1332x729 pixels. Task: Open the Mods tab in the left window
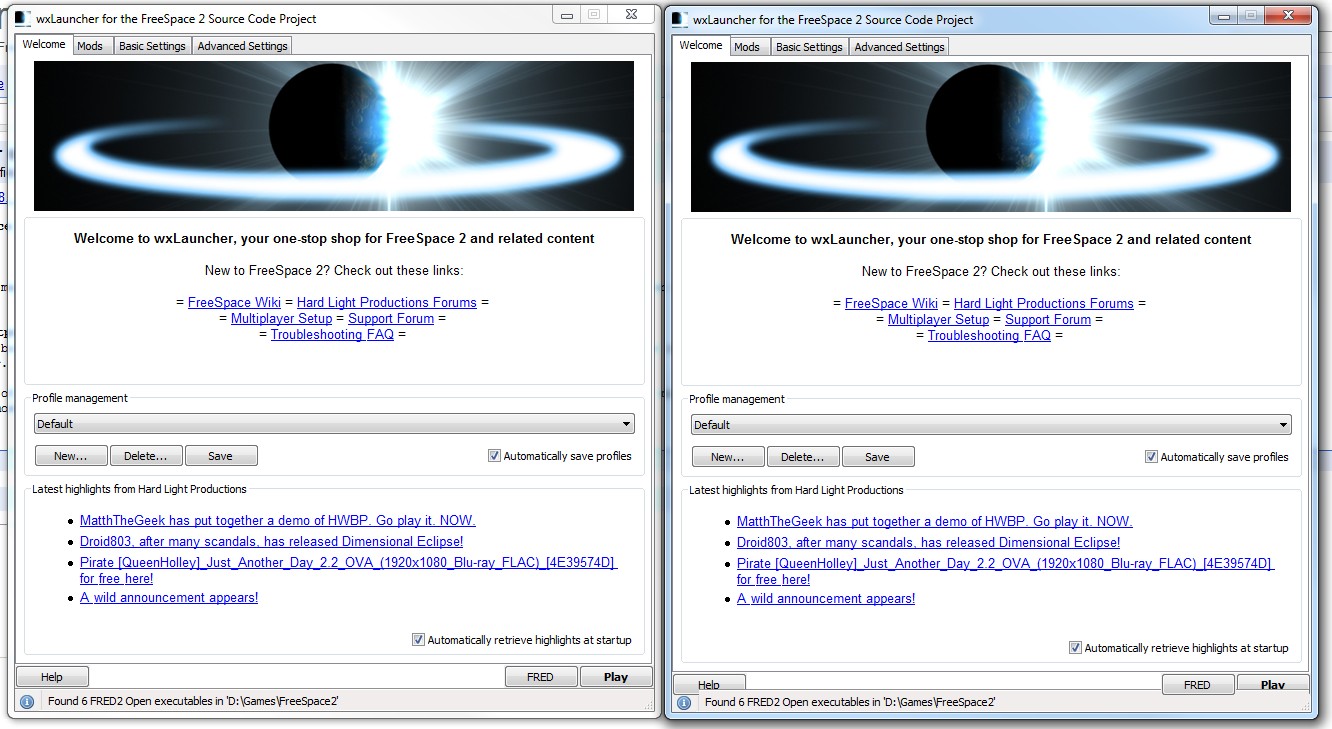[x=90, y=46]
